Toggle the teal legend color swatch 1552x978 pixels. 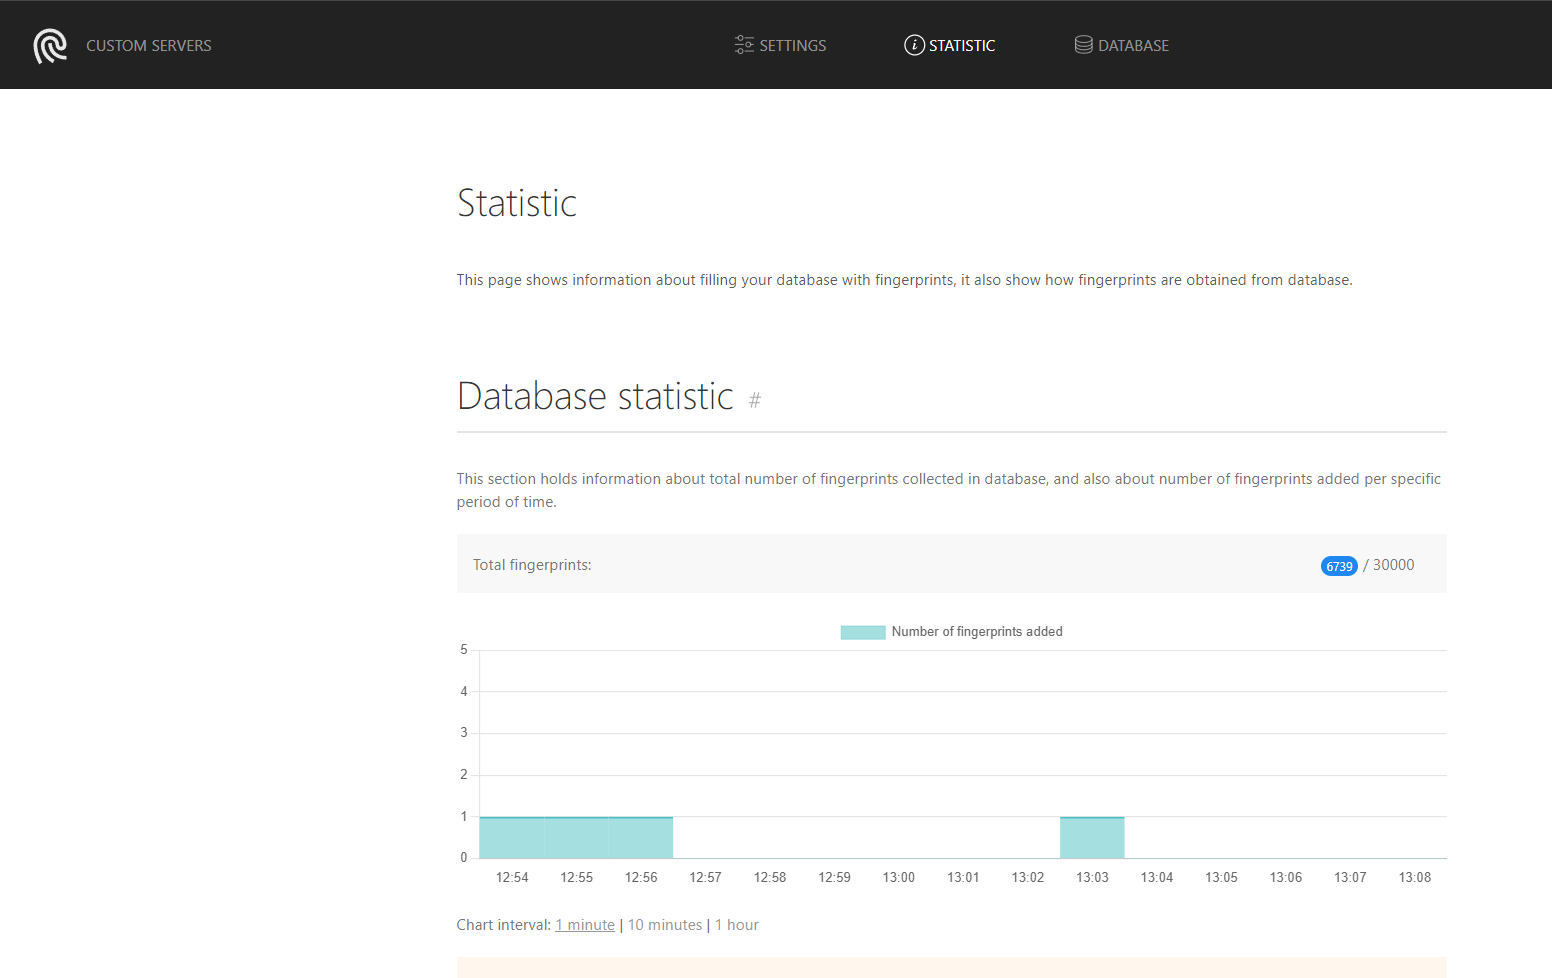tap(862, 632)
